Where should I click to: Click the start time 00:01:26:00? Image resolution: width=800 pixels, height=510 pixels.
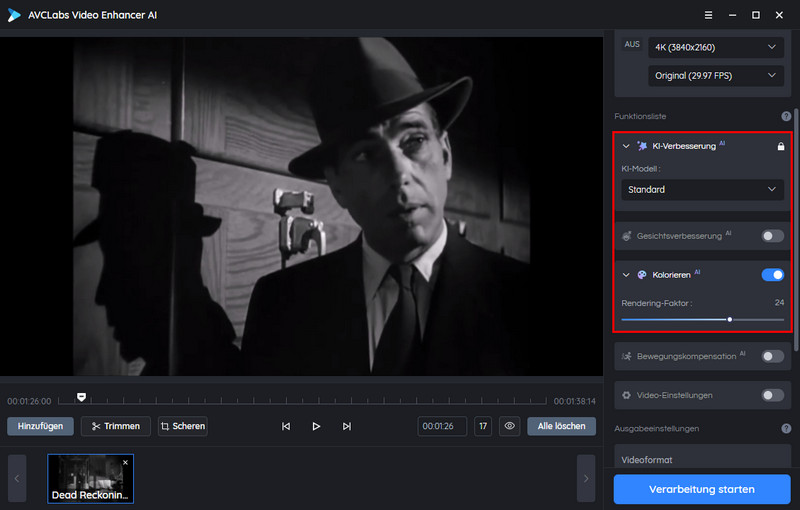pyautogui.click(x=29, y=401)
